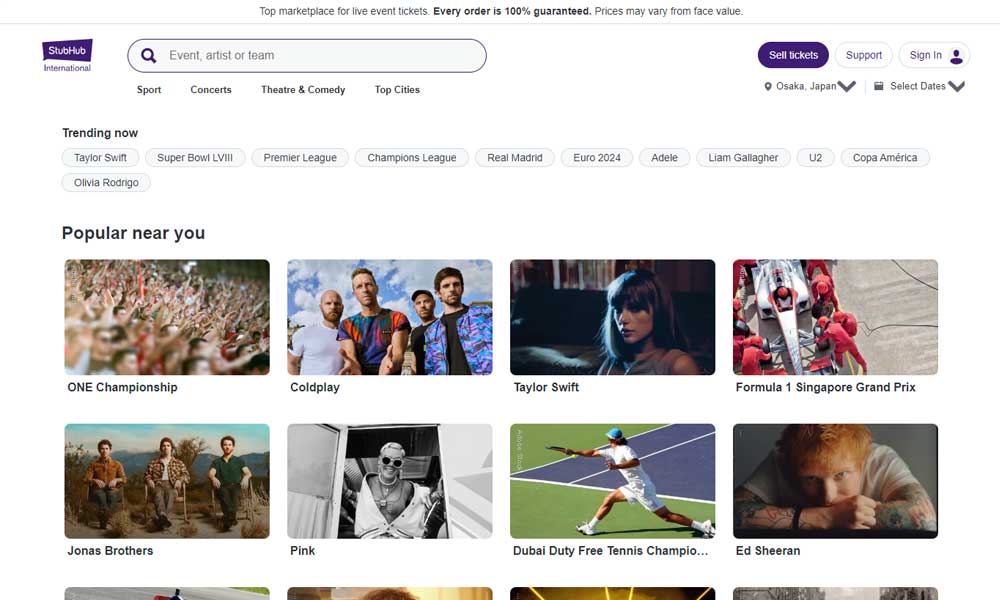Open the Jonas Brothers thumbnail
The image size is (1000, 600).
[x=167, y=481]
